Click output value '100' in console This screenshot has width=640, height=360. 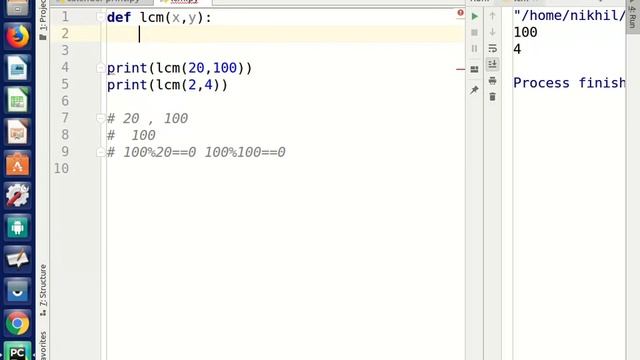(x=525, y=32)
